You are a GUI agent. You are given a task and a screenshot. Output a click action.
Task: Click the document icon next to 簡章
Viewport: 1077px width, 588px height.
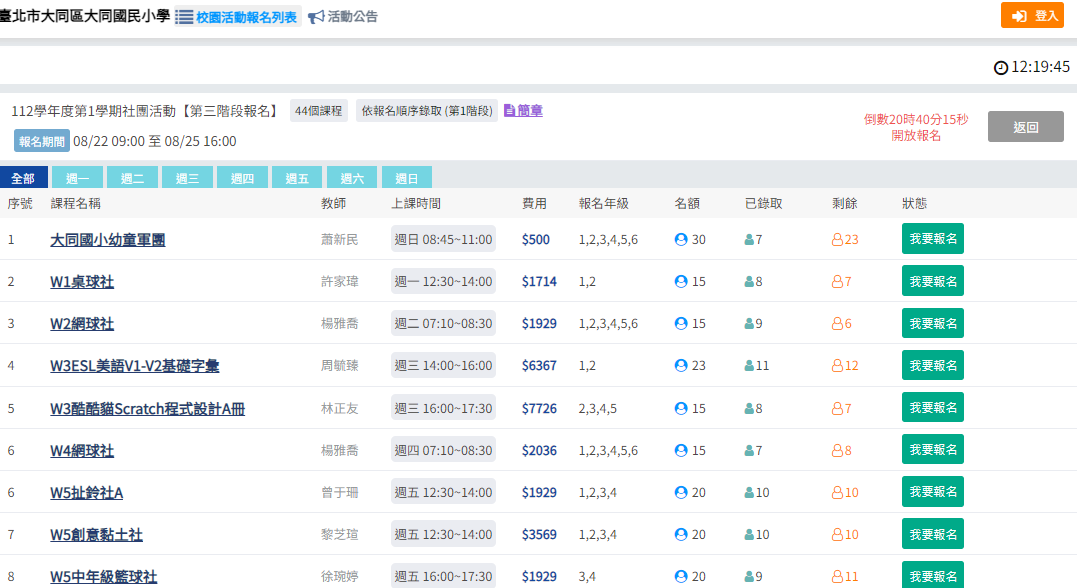click(x=509, y=111)
